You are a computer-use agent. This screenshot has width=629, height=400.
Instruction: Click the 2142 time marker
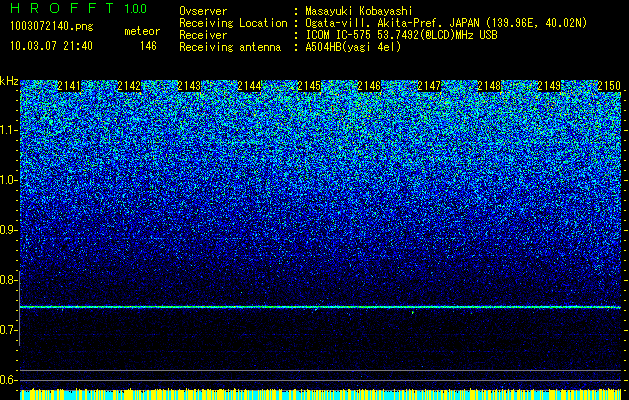click(129, 86)
